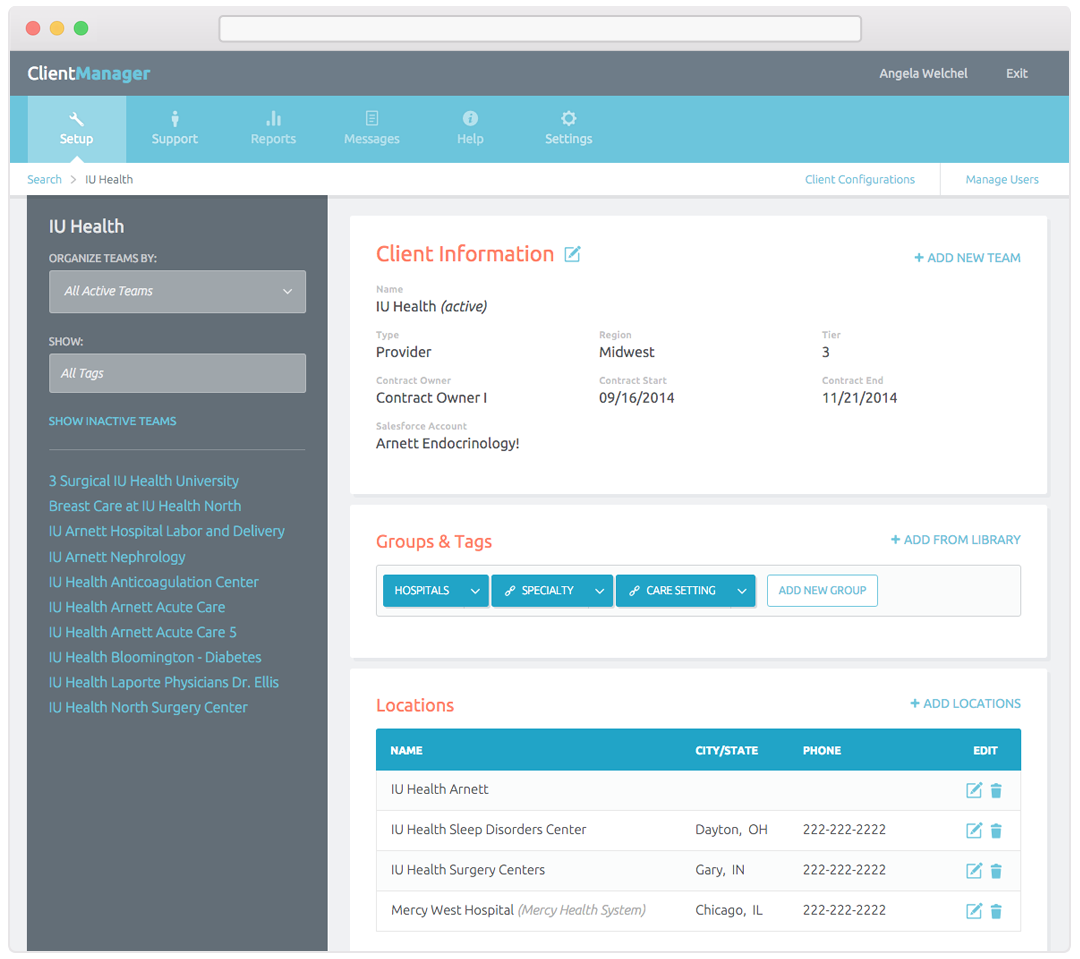
Task: Switch to the Messages tab
Action: point(371,128)
